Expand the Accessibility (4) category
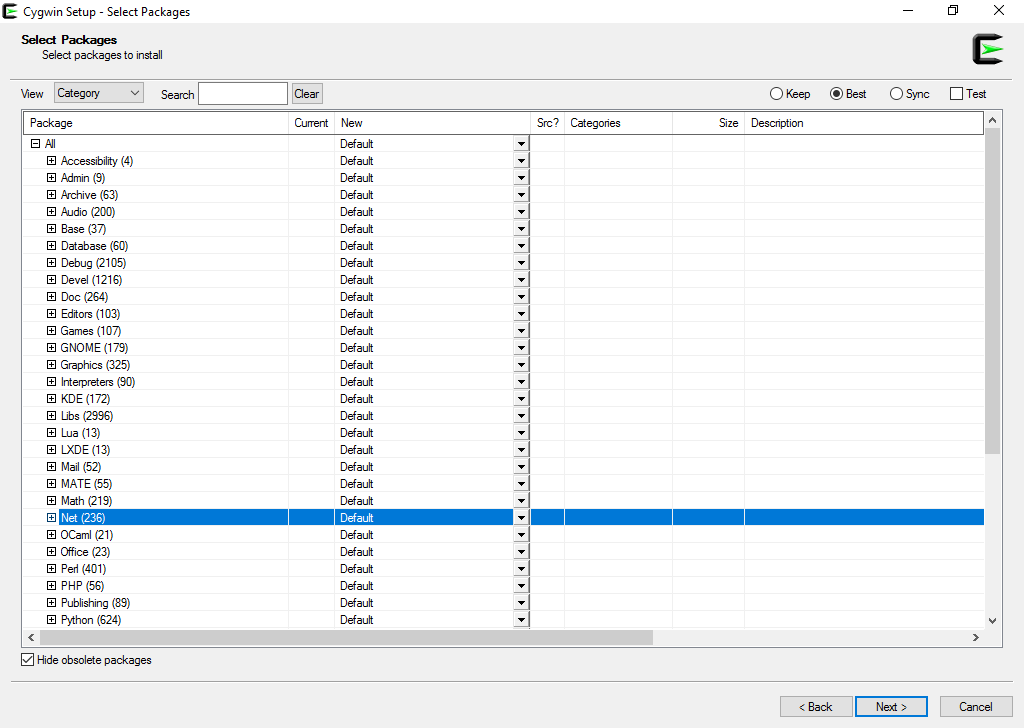Viewport: 1024px width, 728px height. [x=52, y=161]
